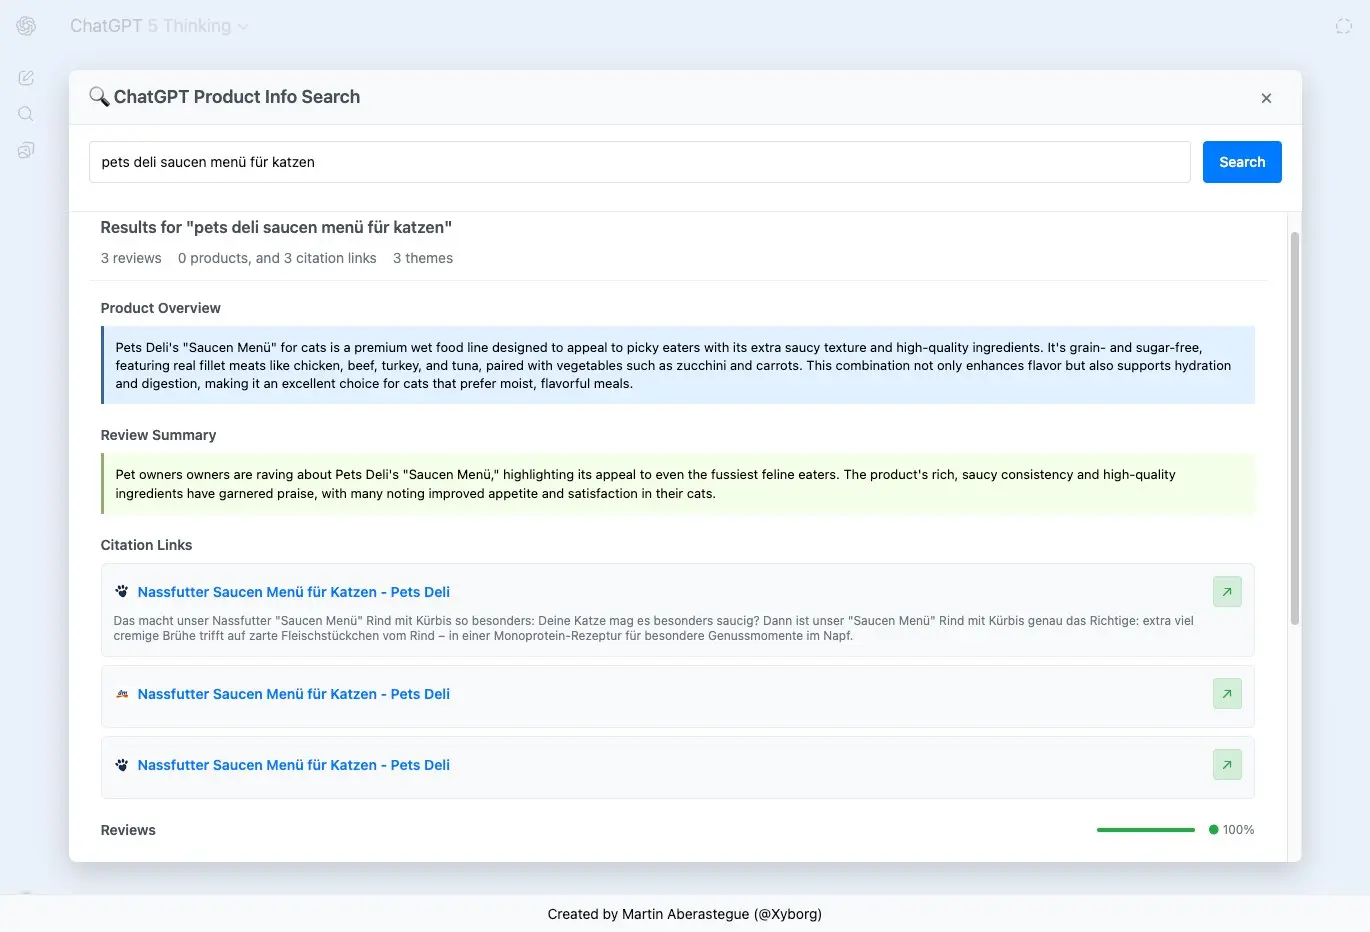Click the "100%" rating percentage text
This screenshot has width=1370, height=932.
coord(1238,830)
